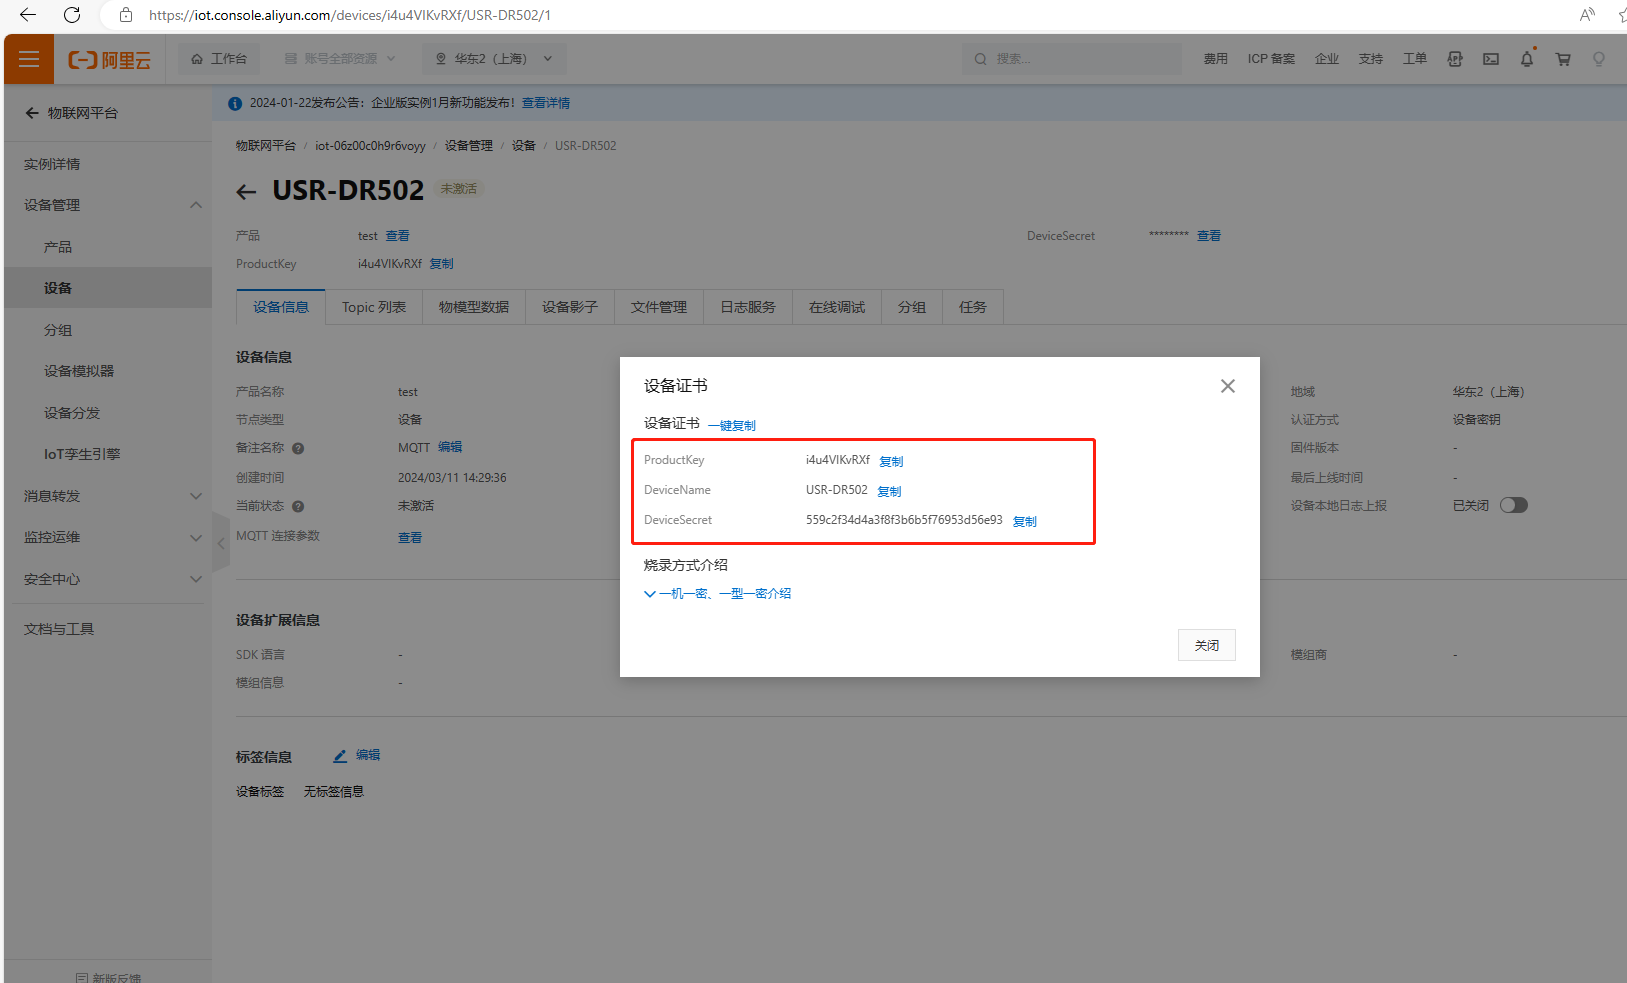Launch the Cloud Shell terminal icon
1627x983 pixels.
tap(1490, 59)
